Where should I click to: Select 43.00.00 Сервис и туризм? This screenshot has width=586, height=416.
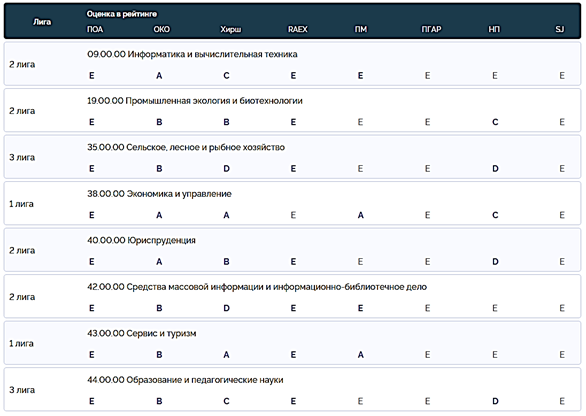click(142, 333)
